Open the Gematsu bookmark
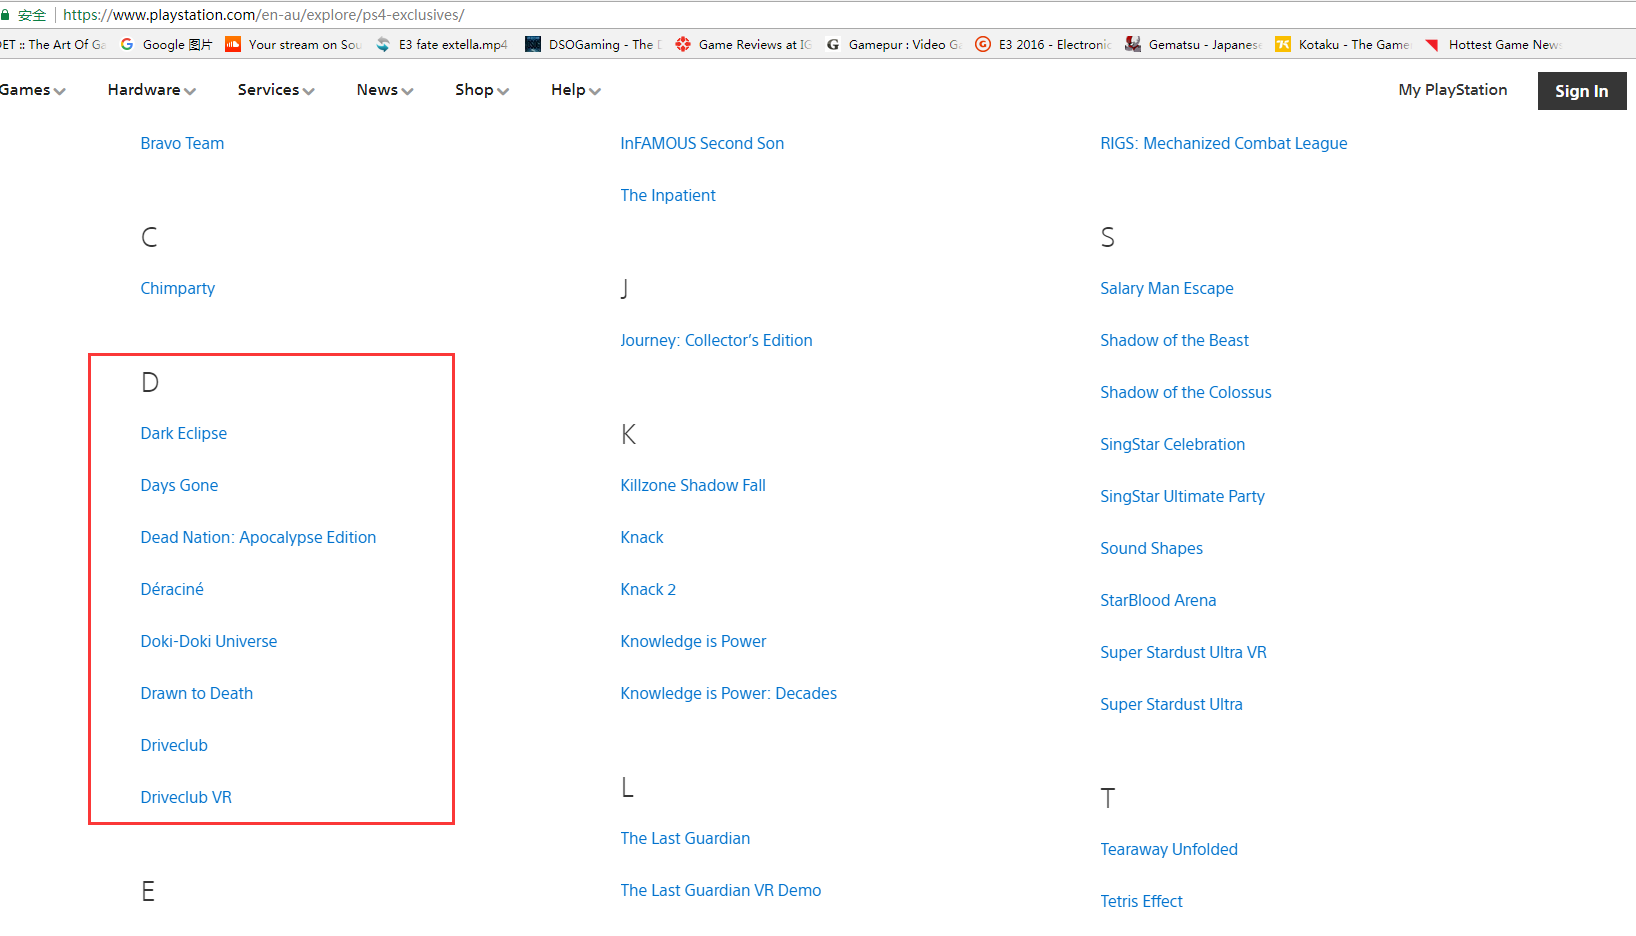Viewport: 1636px width, 936px height. click(1193, 44)
